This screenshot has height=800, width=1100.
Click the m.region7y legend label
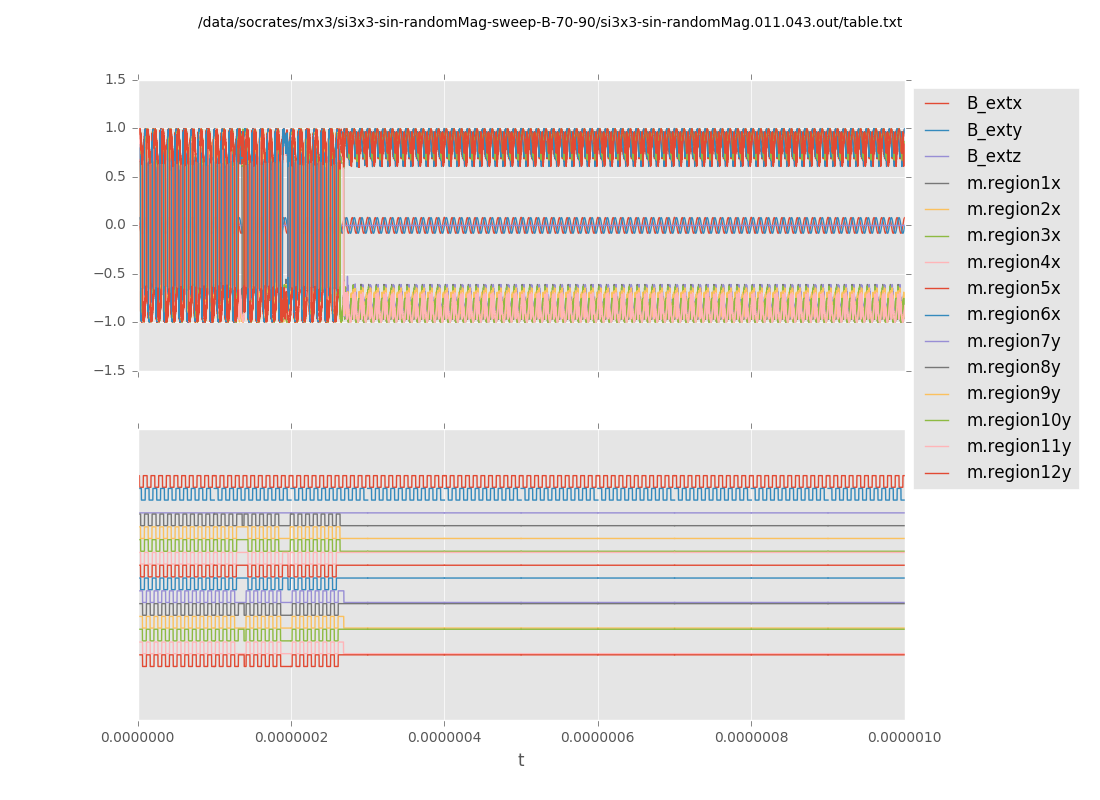point(1013,341)
